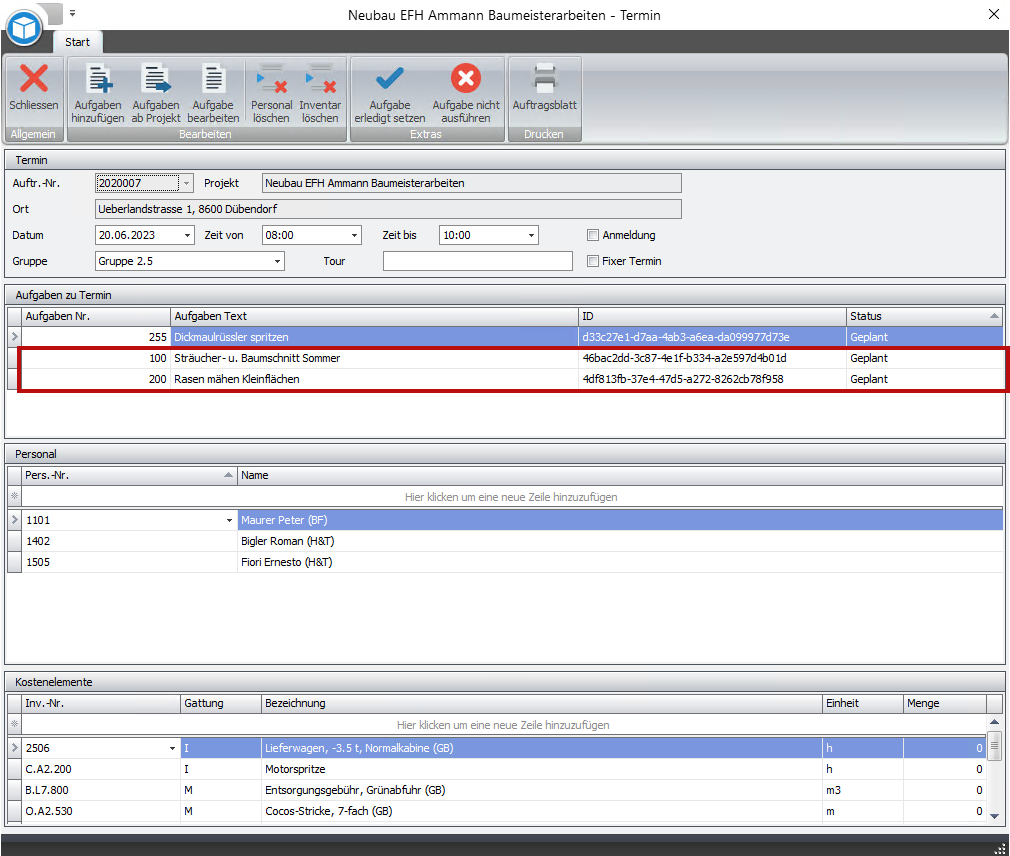
Task: Click row indicator for task 255
Action: pyautogui.click(x=14, y=337)
